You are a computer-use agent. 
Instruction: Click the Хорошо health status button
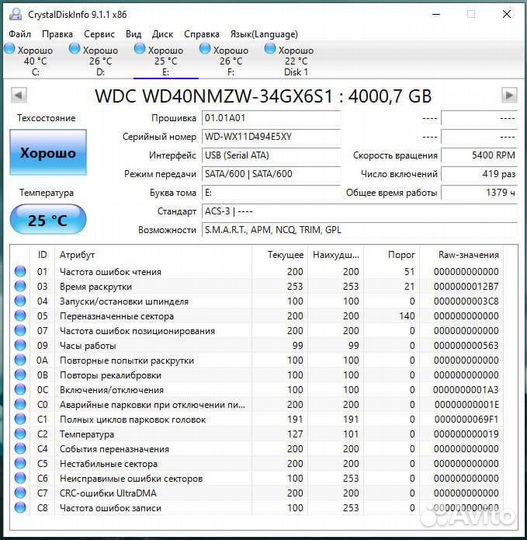pos(48,153)
